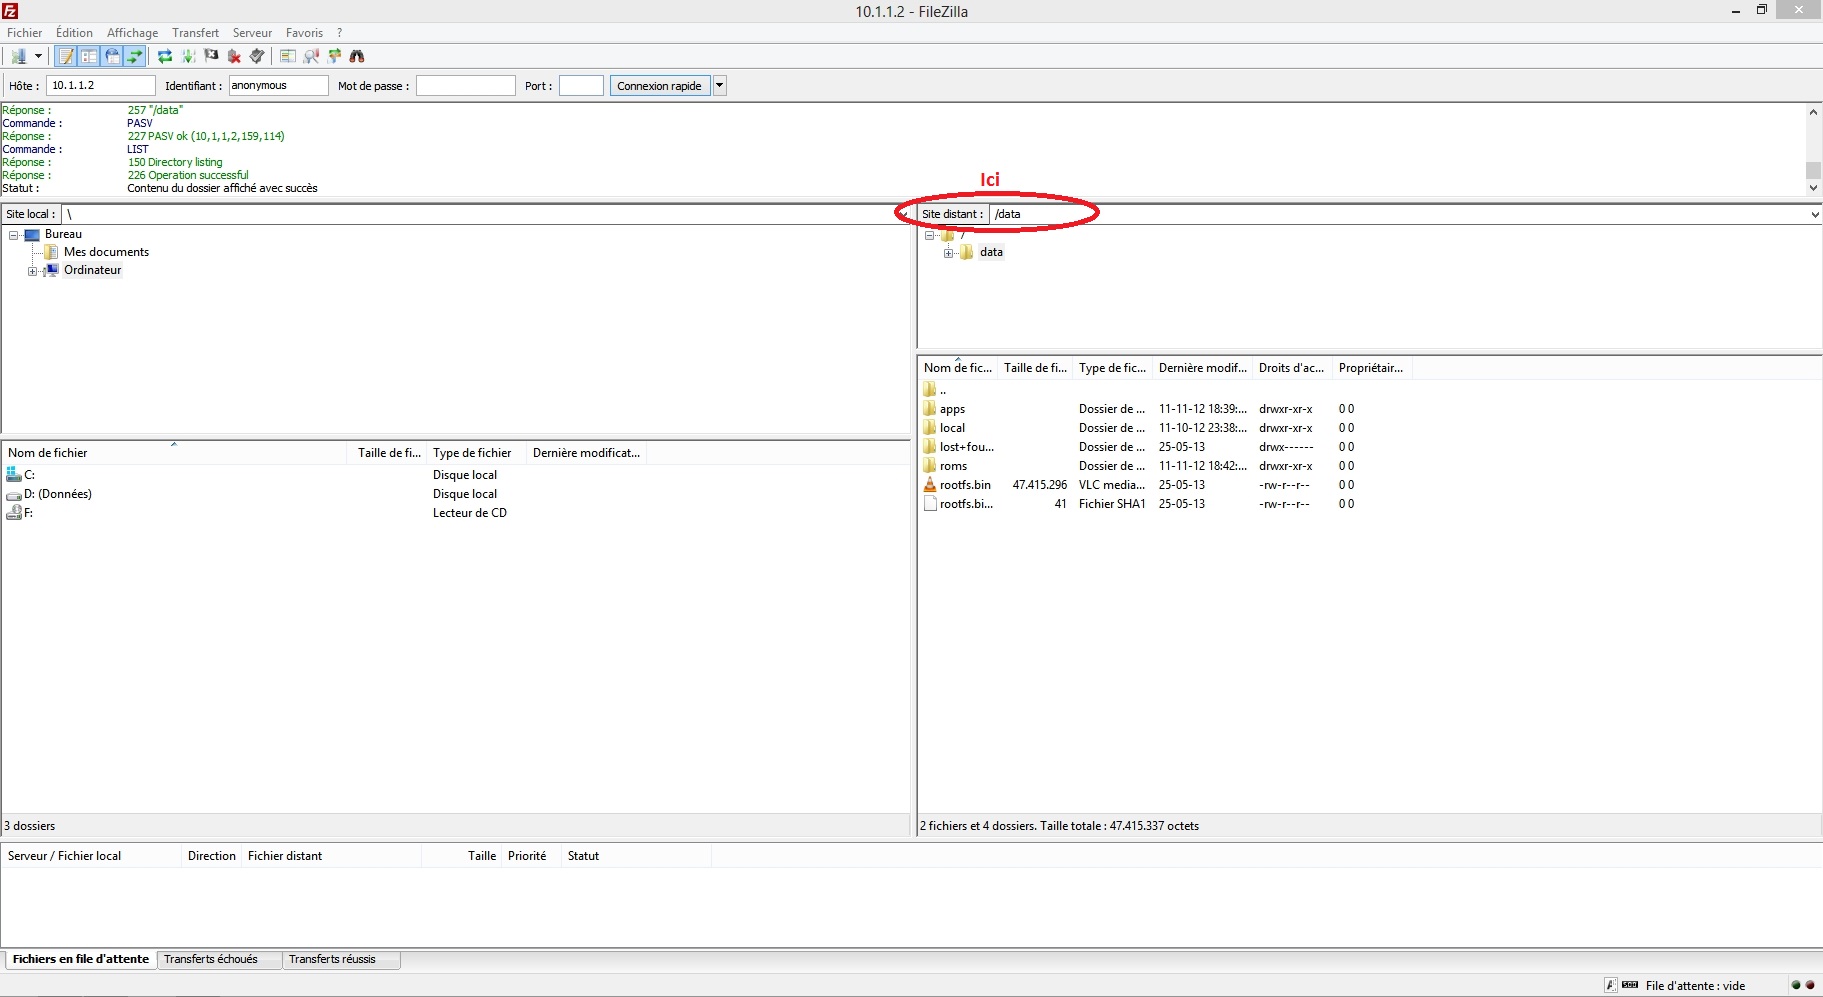
Task: Toggle synchronized browsing icon
Action: coord(334,56)
